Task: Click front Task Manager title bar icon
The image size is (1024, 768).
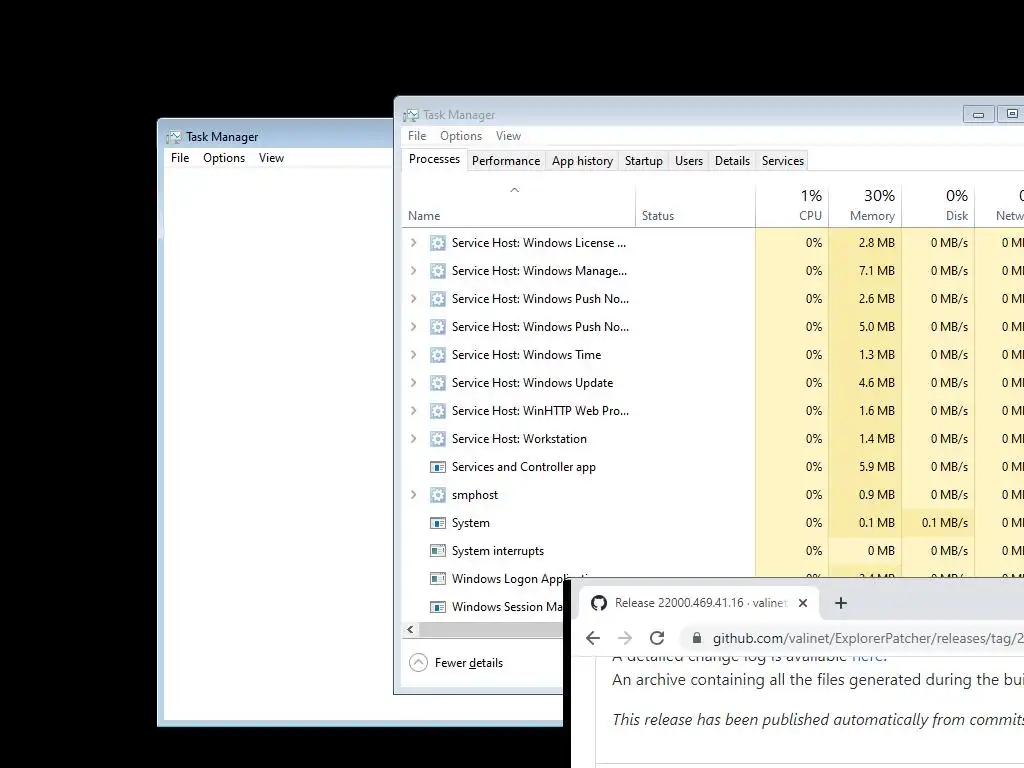Action: [x=411, y=115]
